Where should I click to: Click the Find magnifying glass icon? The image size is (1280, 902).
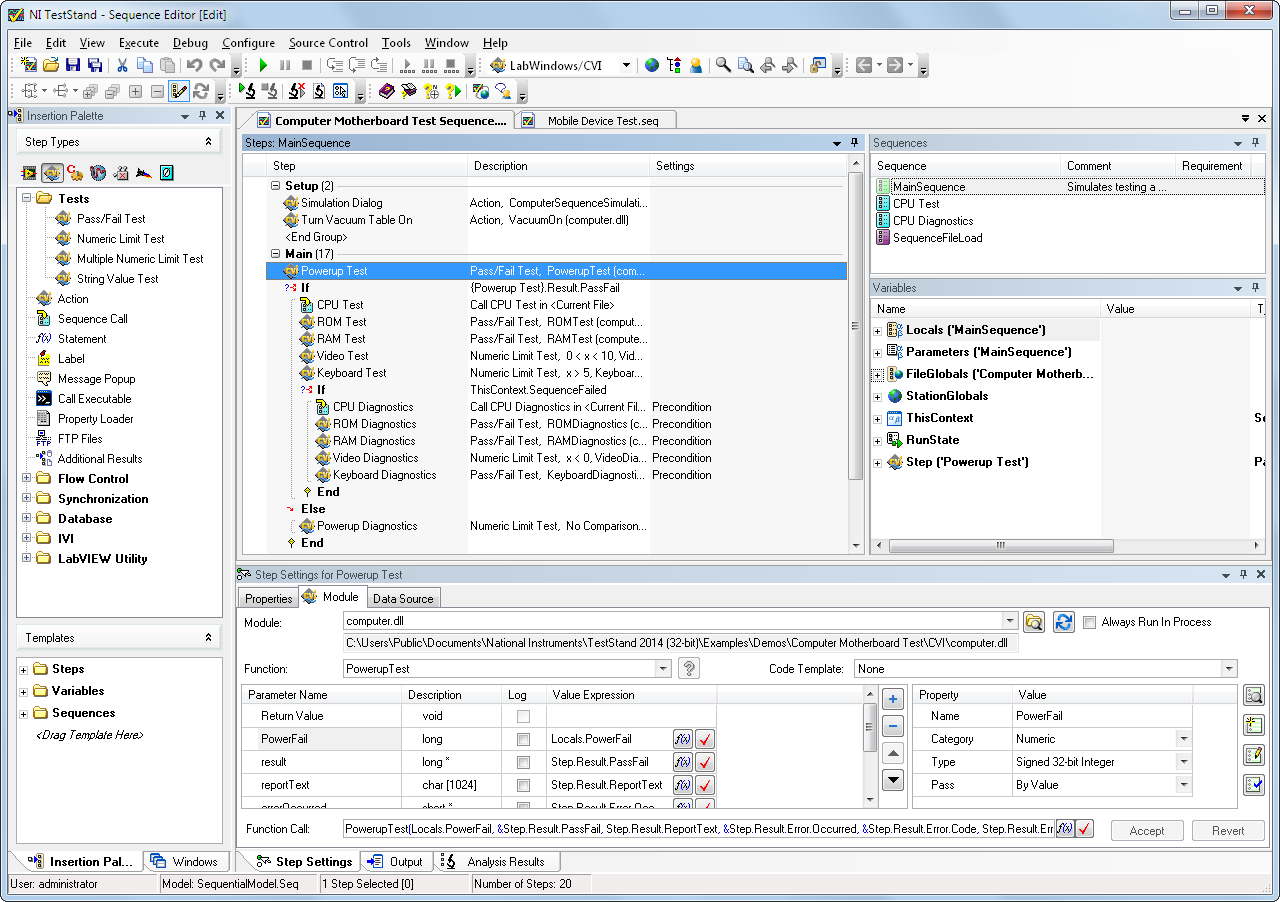(x=723, y=65)
